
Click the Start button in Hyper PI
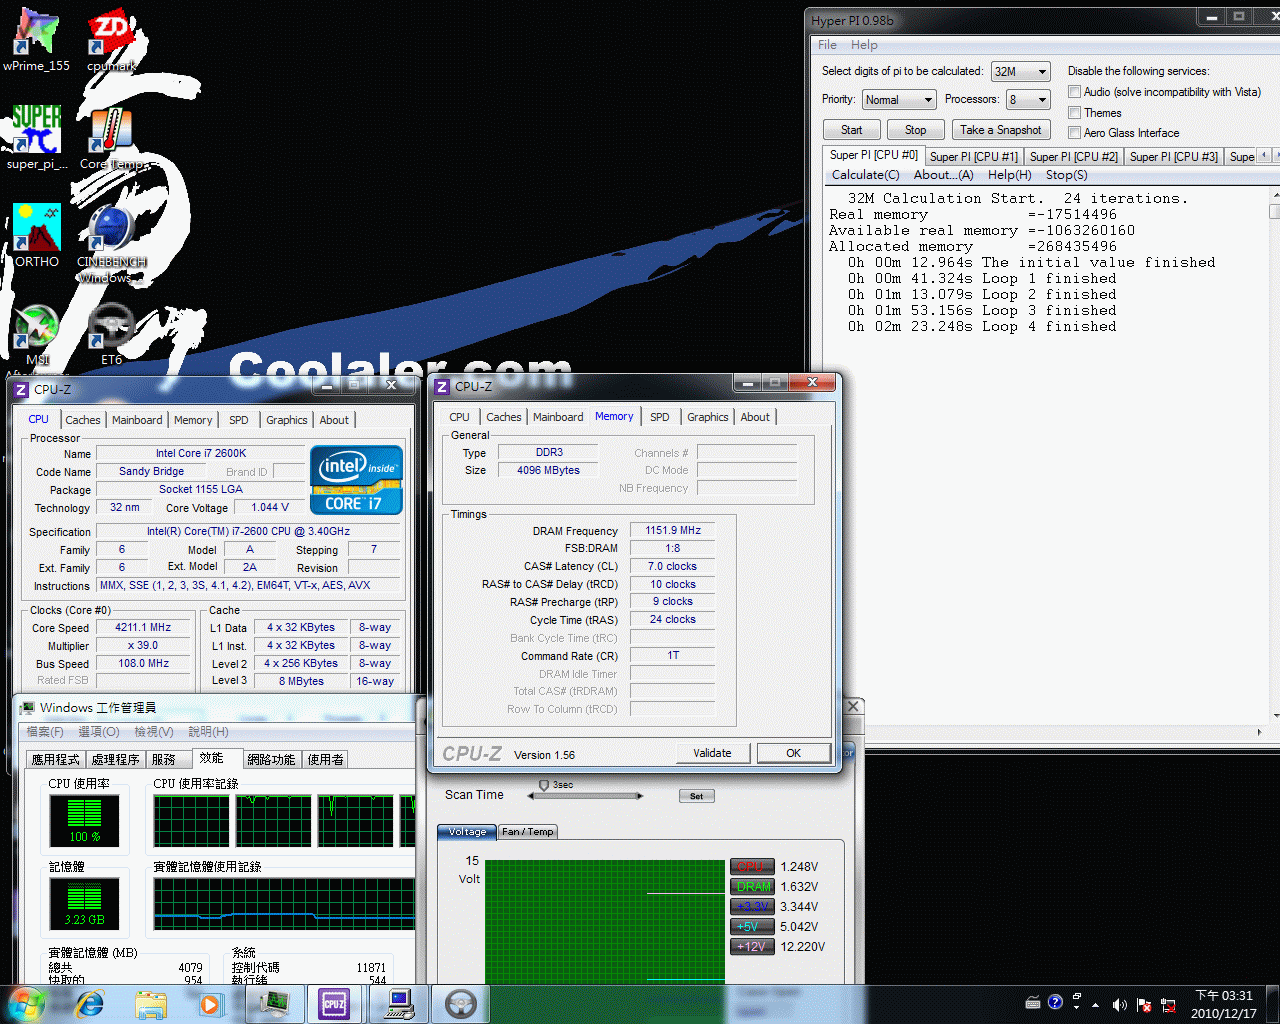851,130
